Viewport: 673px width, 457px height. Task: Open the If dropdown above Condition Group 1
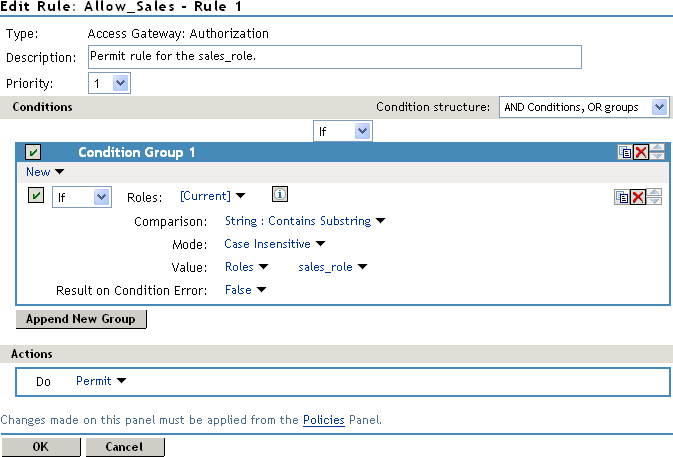point(343,131)
